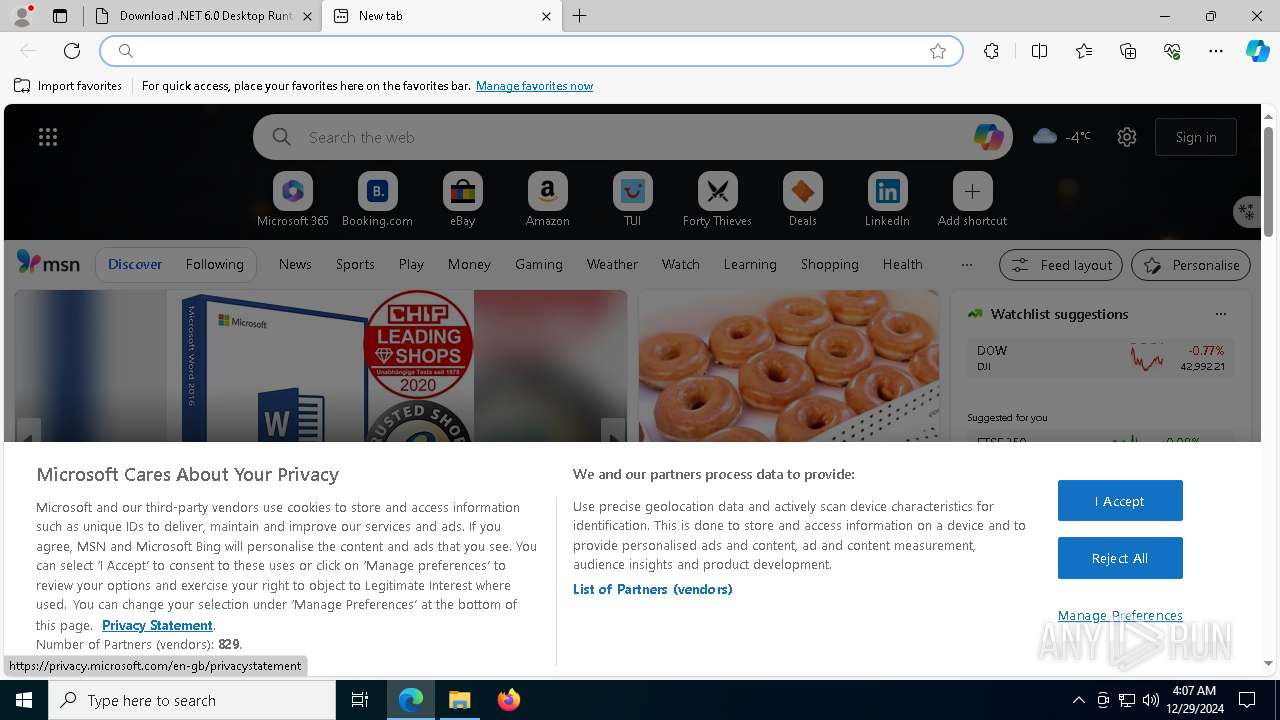Image resolution: width=1280 pixels, height=720 pixels.
Task: Click the Sign in button
Action: point(1196,137)
